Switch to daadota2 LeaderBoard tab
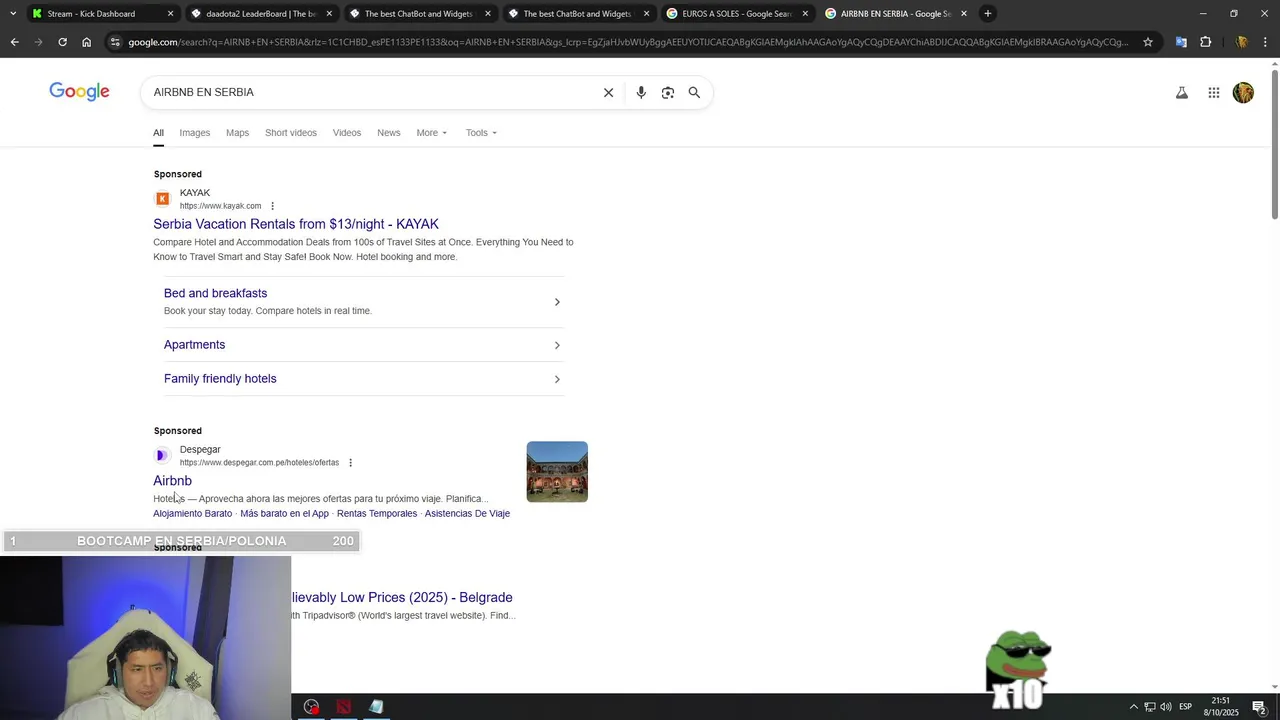The height and width of the screenshot is (720, 1280). 260,14
